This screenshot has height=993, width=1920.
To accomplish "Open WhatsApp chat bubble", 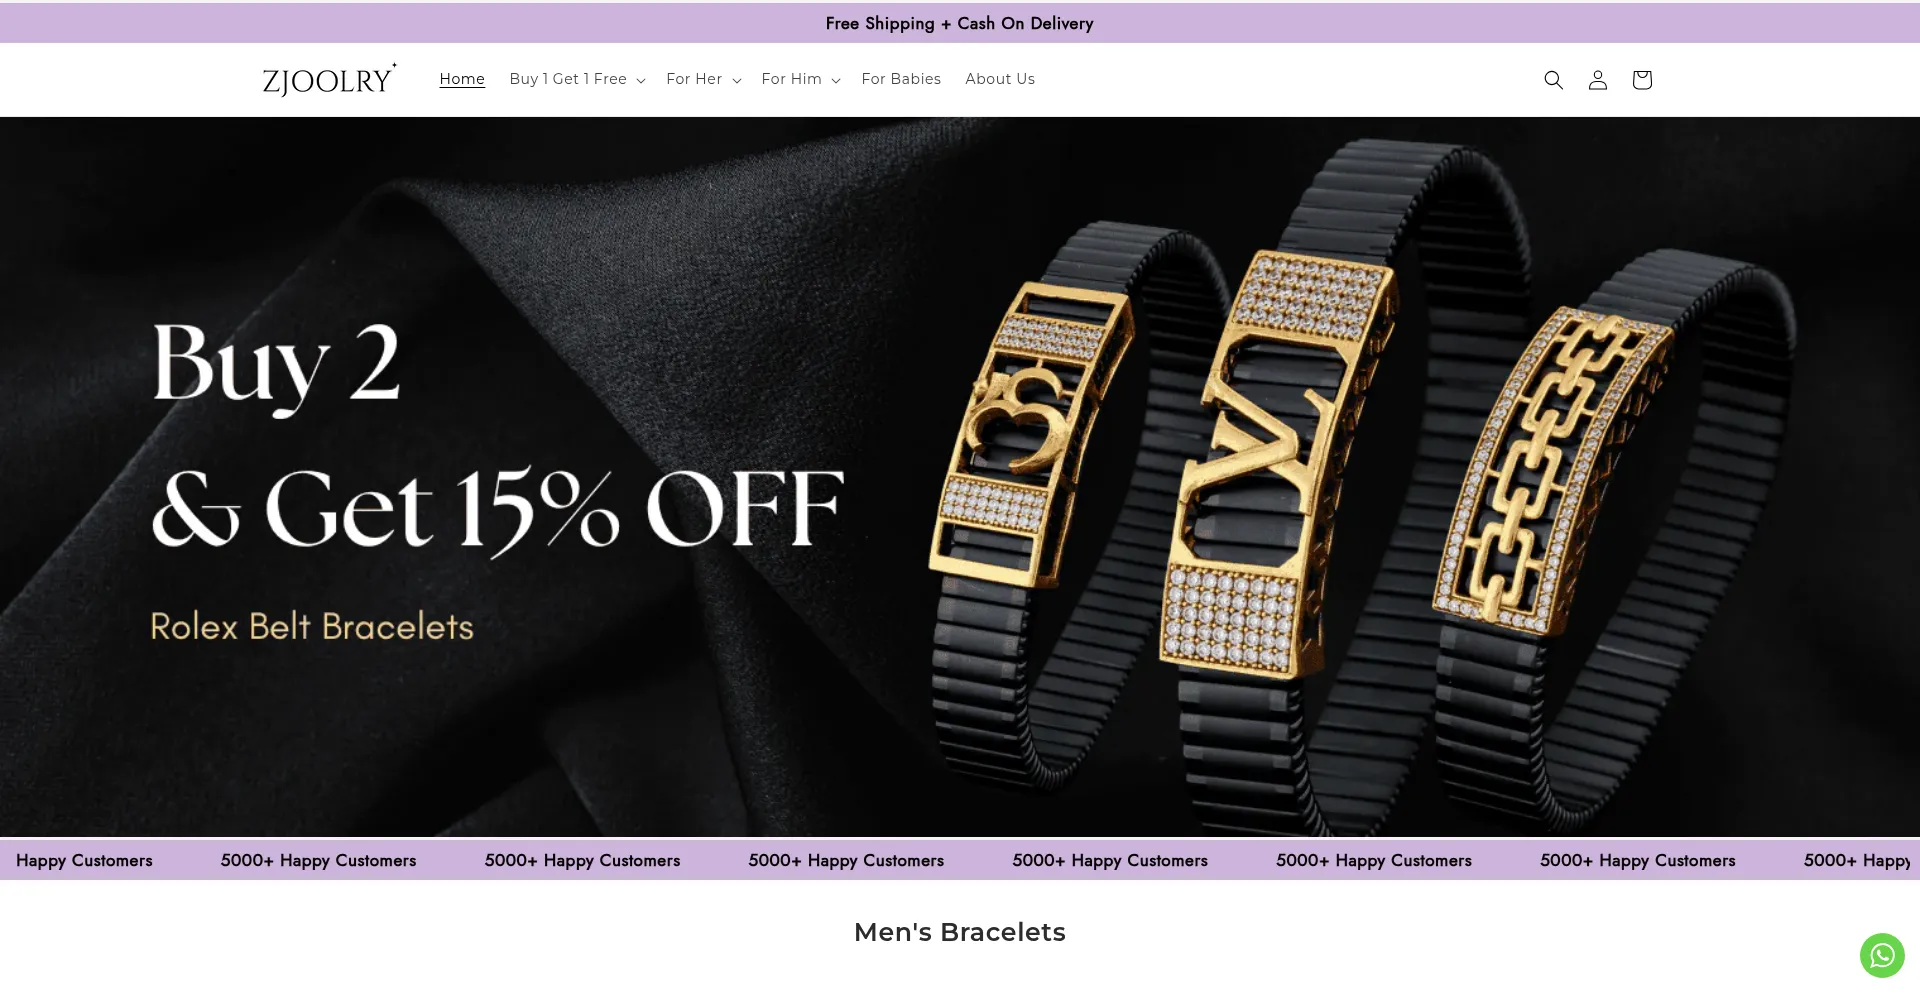I will point(1882,955).
